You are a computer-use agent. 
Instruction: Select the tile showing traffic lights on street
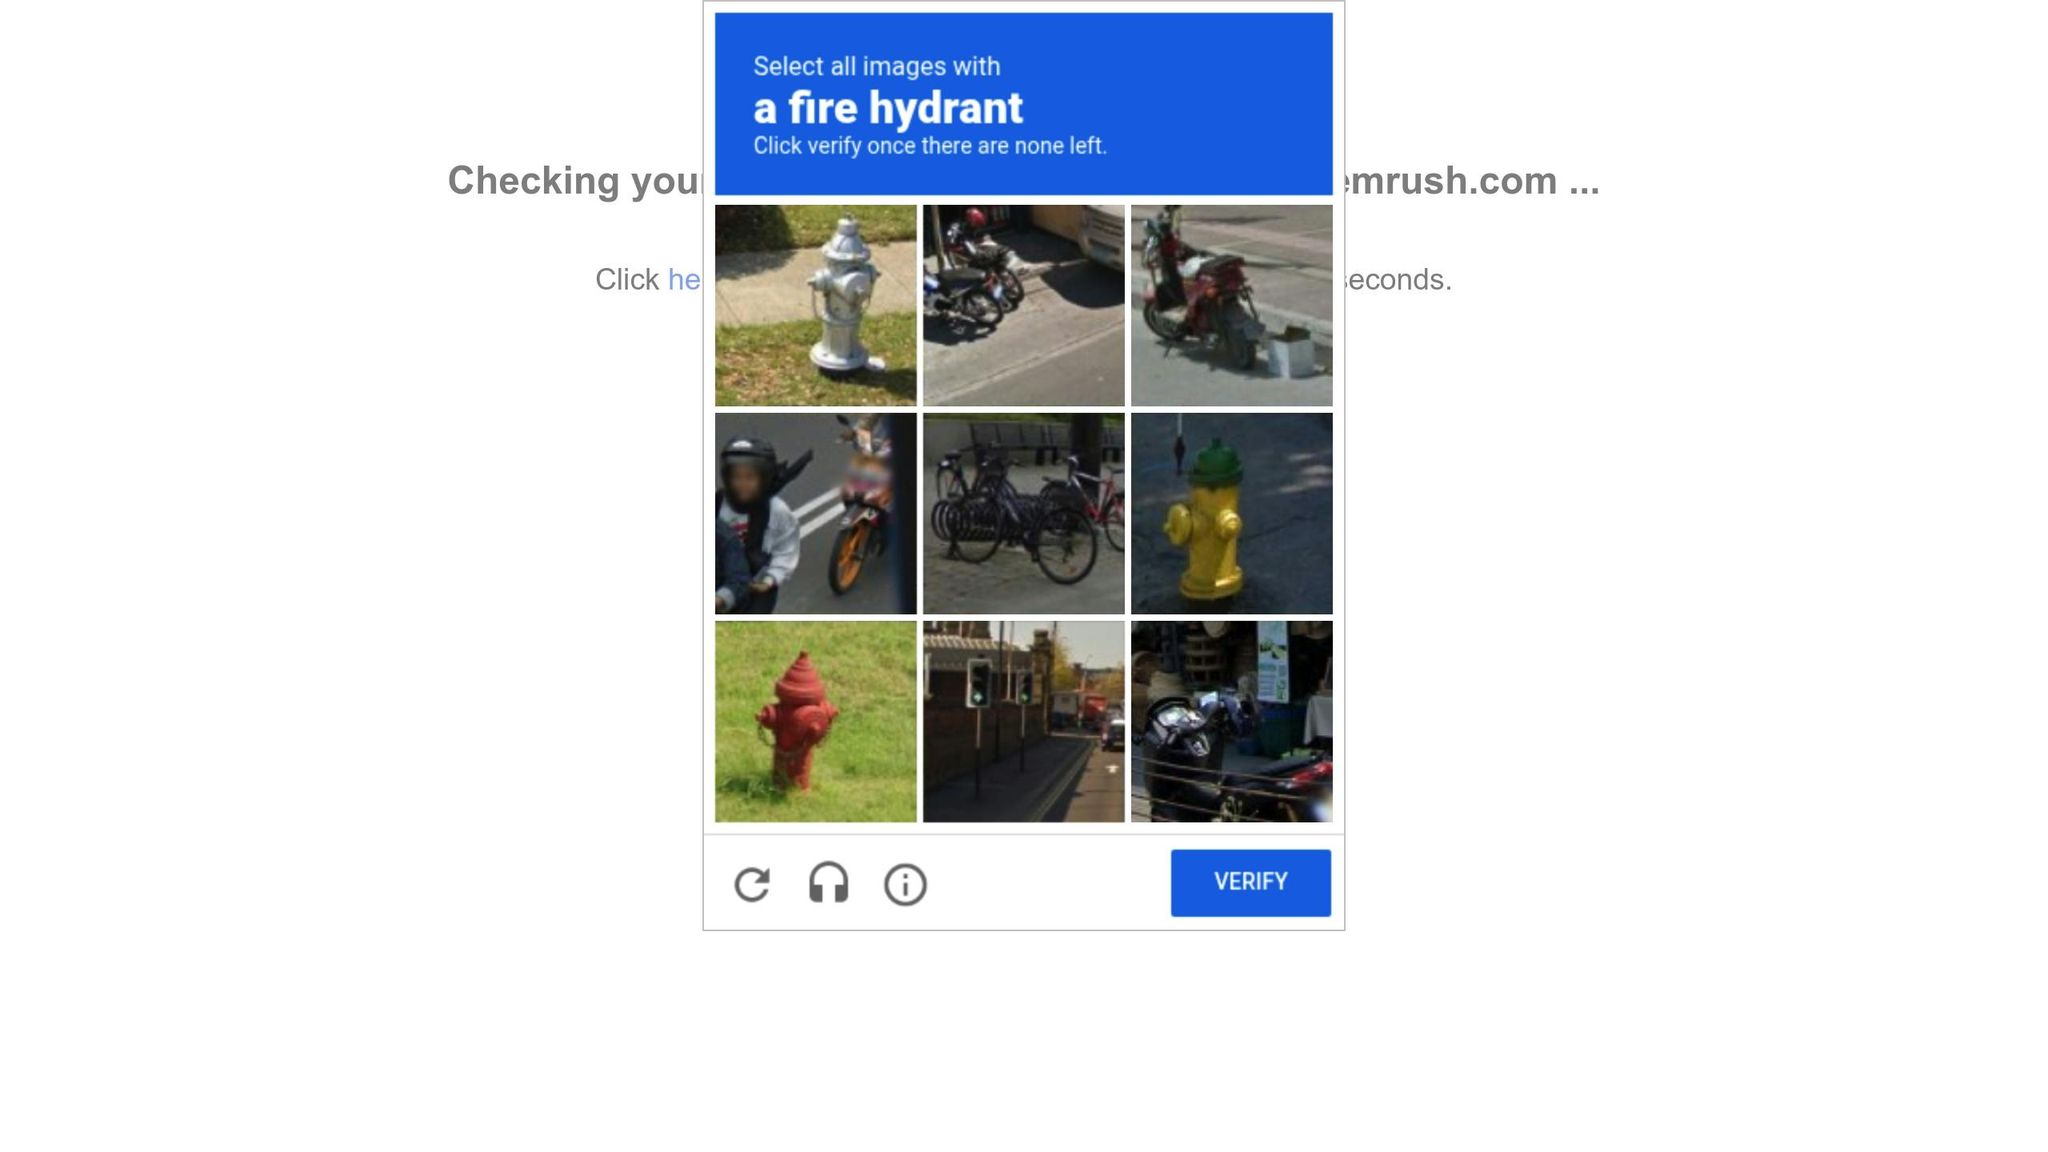click(x=1023, y=721)
